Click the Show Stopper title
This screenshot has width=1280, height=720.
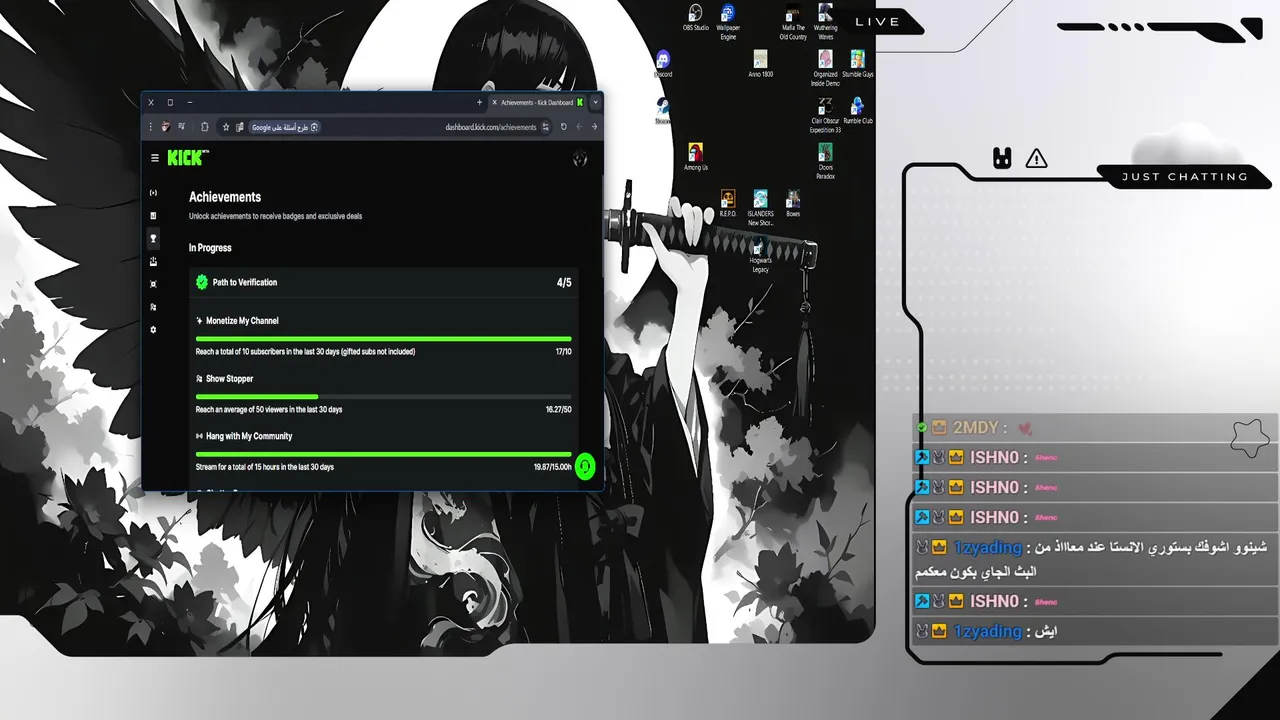(230, 379)
